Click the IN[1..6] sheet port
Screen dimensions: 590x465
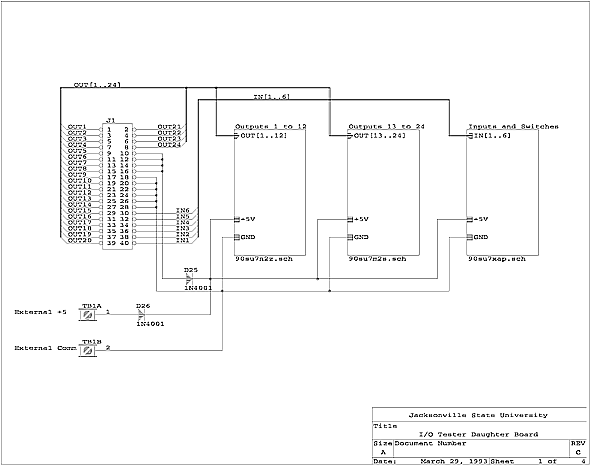click(489, 135)
